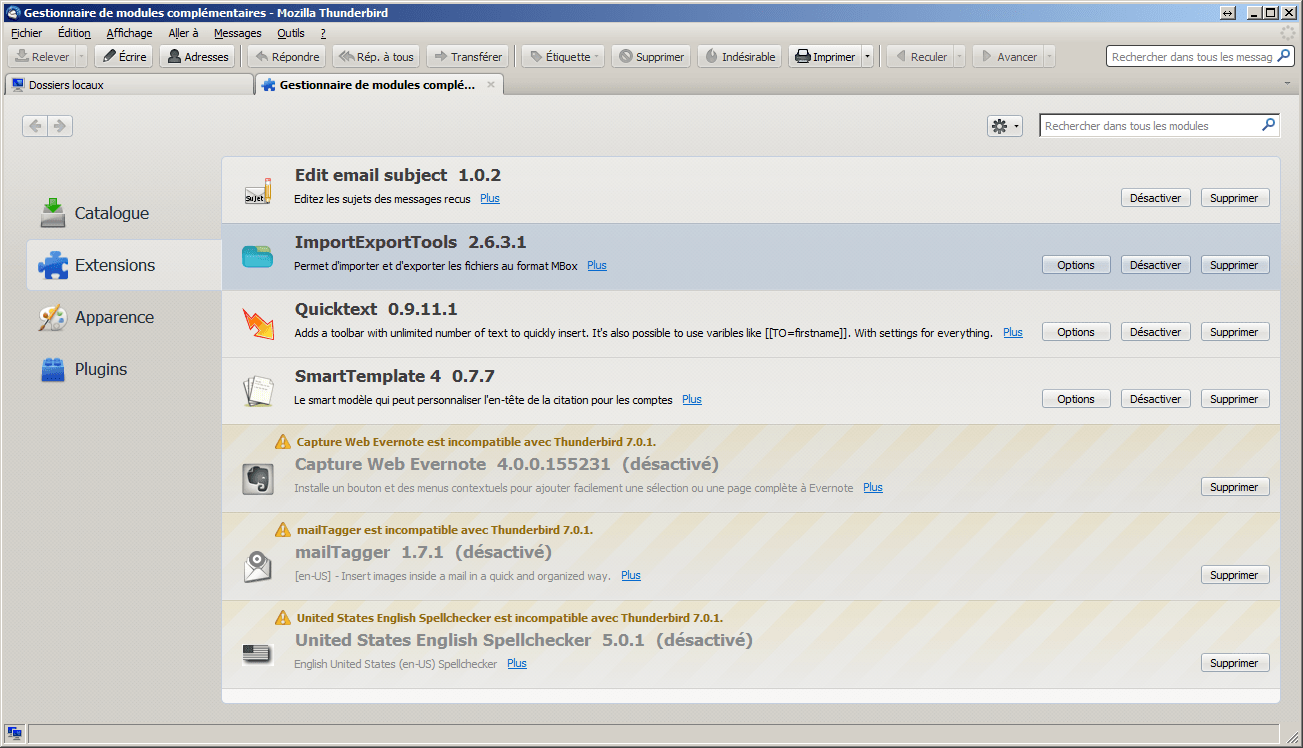Disable ImportExportTools with Désactiver
Viewport: 1303px width, 748px height.
click(1156, 265)
